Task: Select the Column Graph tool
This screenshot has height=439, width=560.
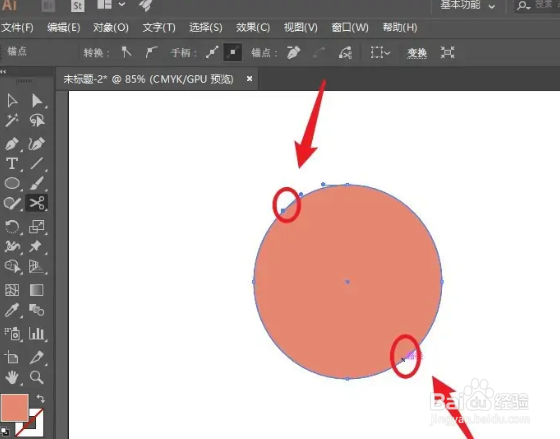Action: click(37, 333)
